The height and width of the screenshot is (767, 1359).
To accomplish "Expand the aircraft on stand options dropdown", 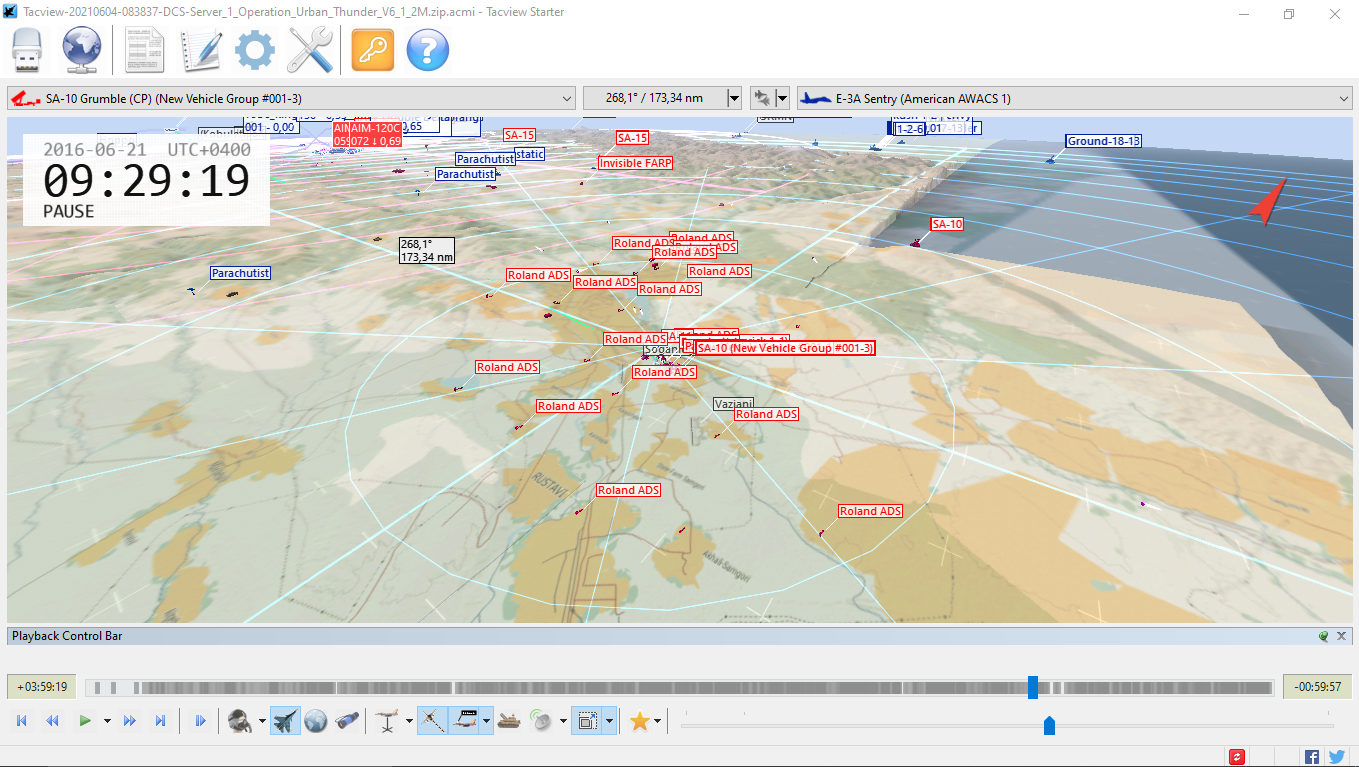I will [x=409, y=720].
